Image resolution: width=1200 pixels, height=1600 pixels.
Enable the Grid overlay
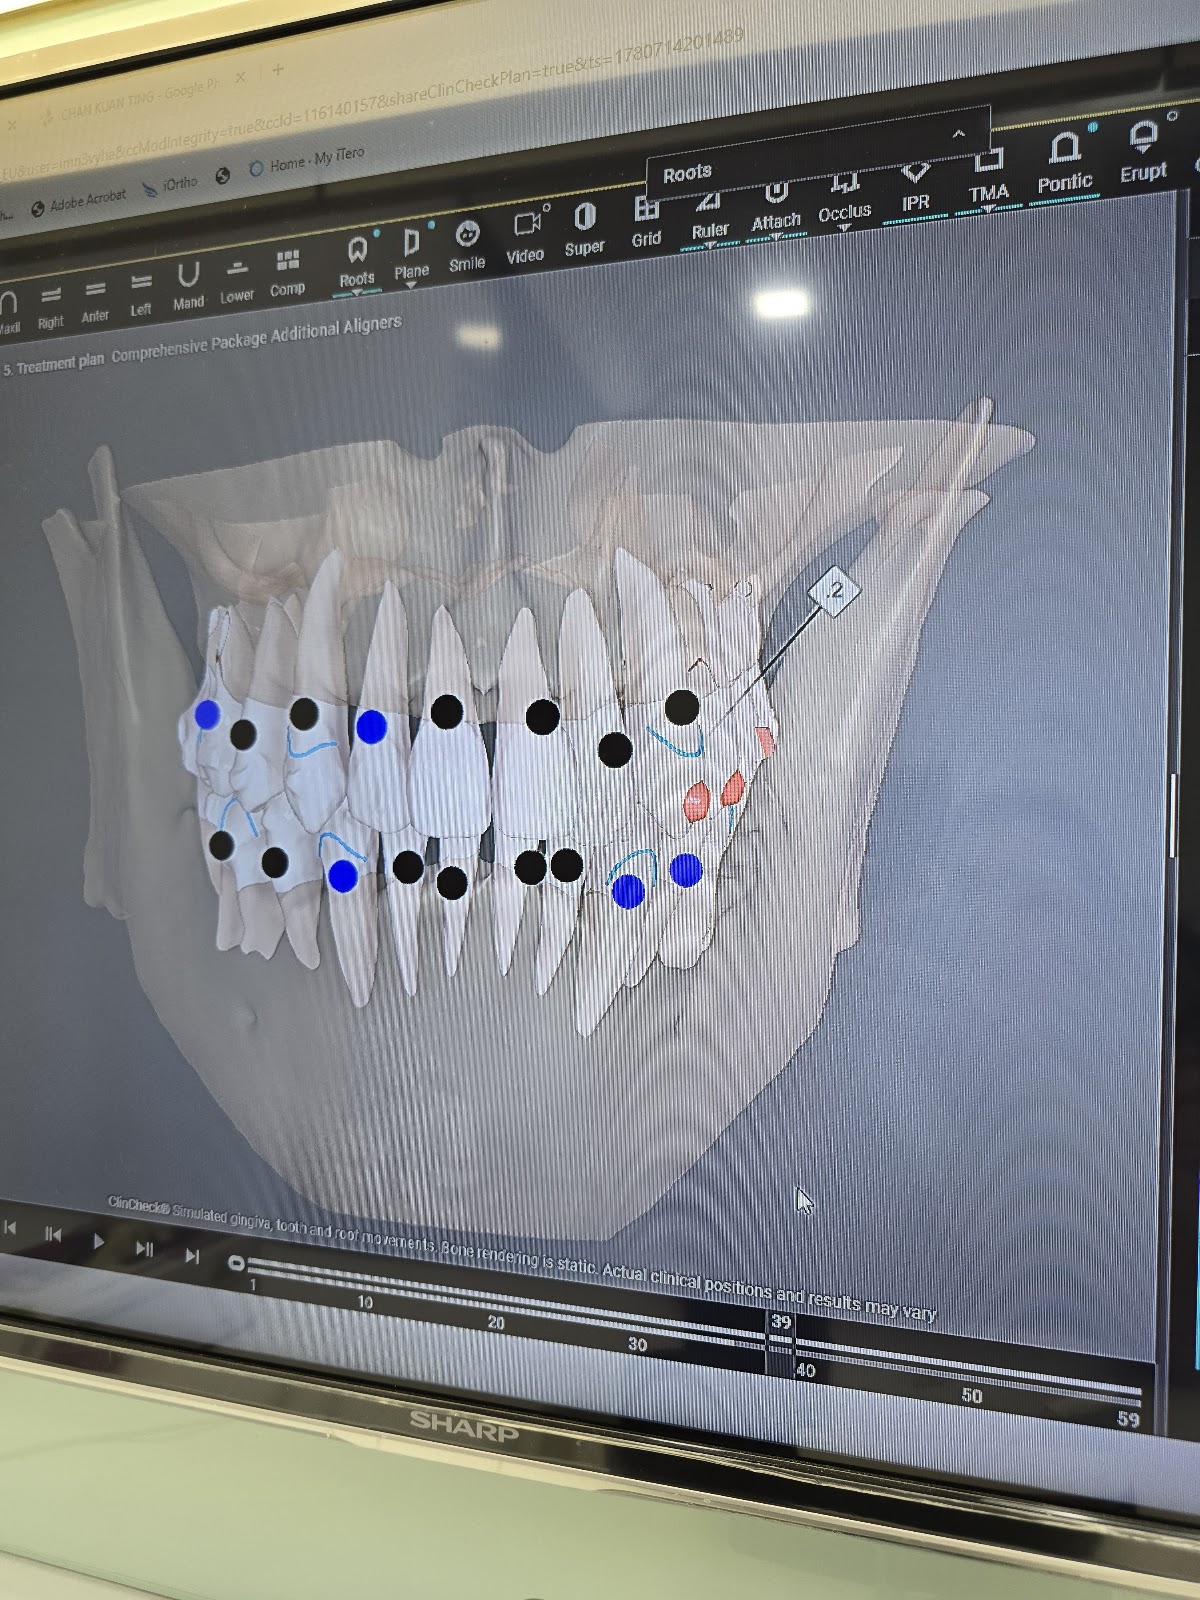point(646,221)
